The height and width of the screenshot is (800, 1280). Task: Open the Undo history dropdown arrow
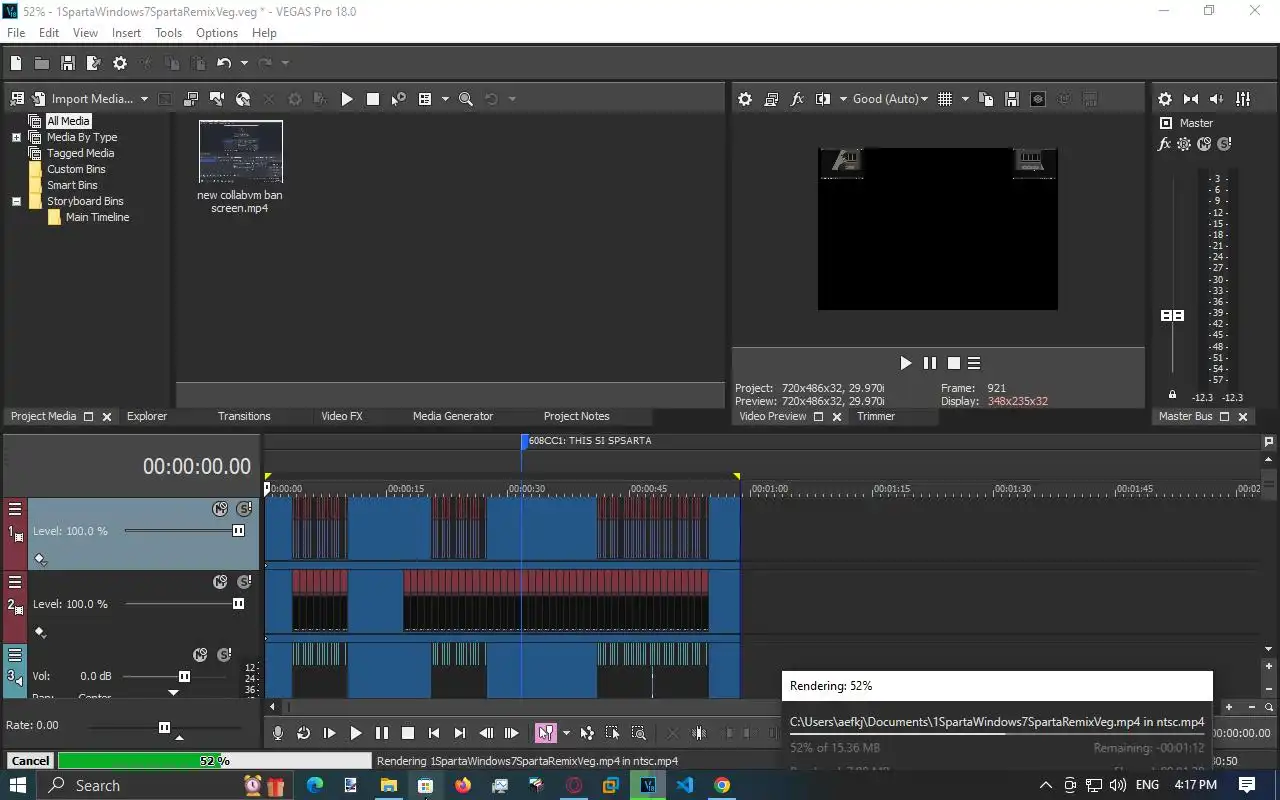click(243, 63)
